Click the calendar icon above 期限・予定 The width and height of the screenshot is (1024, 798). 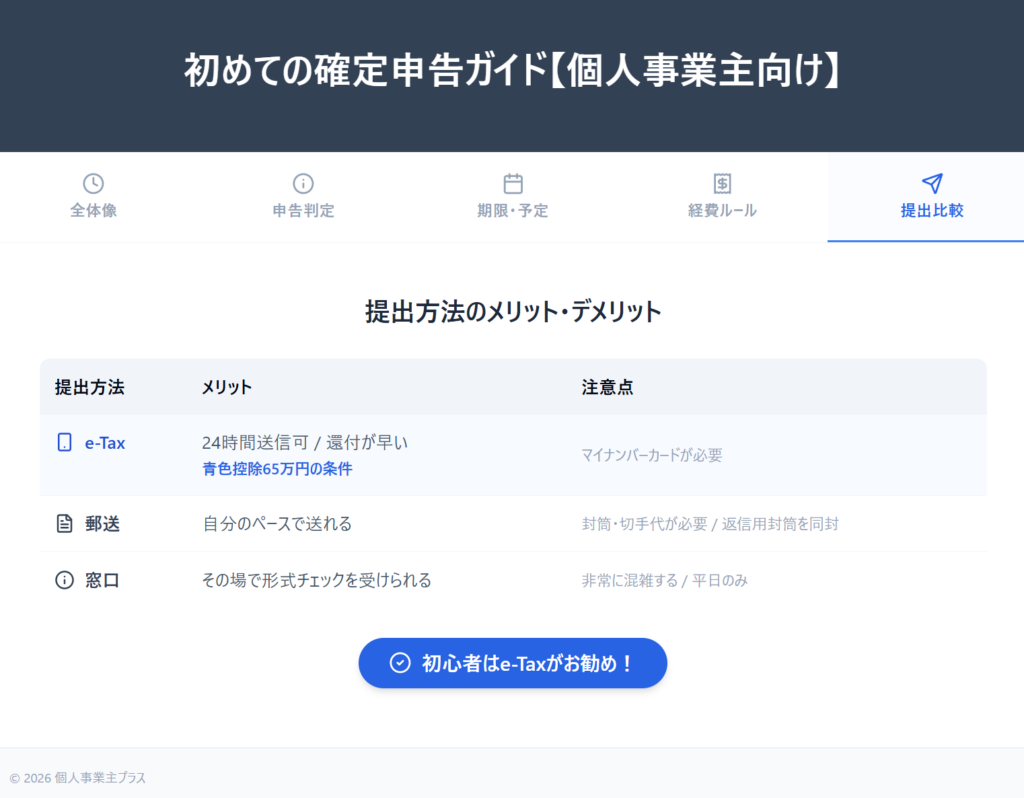point(512,183)
